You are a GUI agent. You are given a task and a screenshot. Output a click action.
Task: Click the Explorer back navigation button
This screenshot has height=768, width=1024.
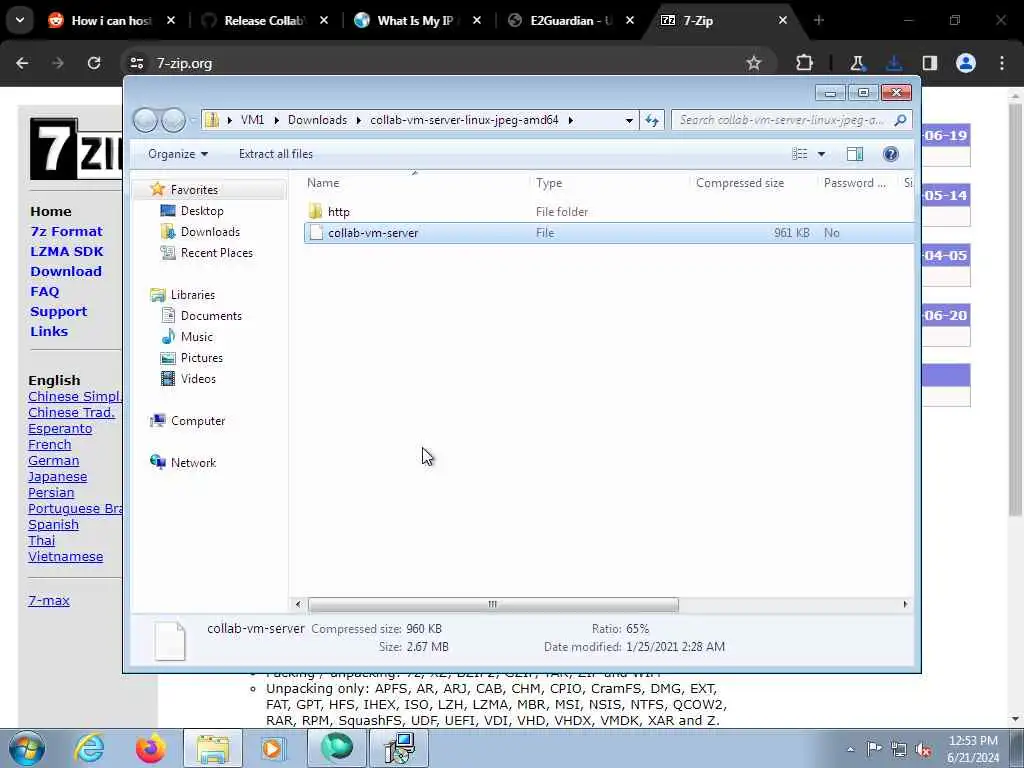(145, 120)
